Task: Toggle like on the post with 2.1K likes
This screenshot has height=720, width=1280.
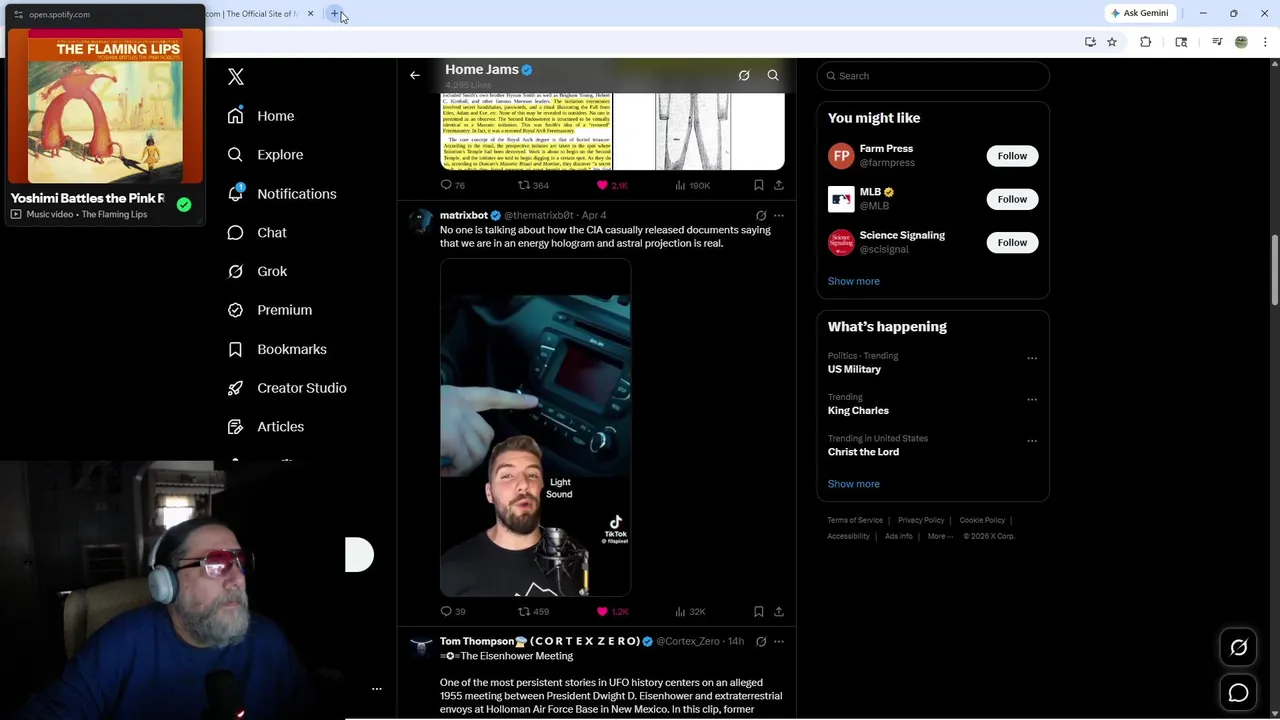Action: tap(612, 185)
